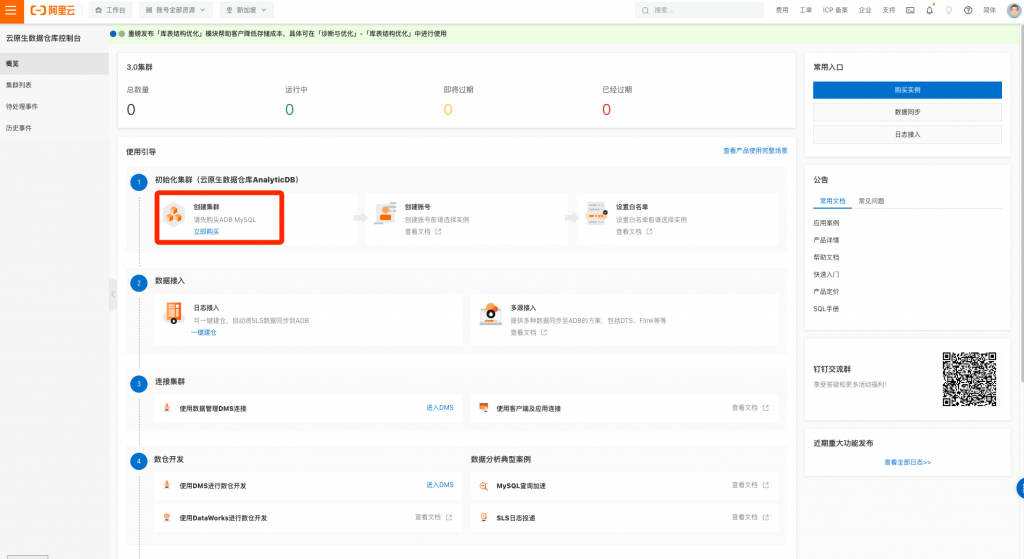Click external-link icon in 多源接入 card

point(544,332)
